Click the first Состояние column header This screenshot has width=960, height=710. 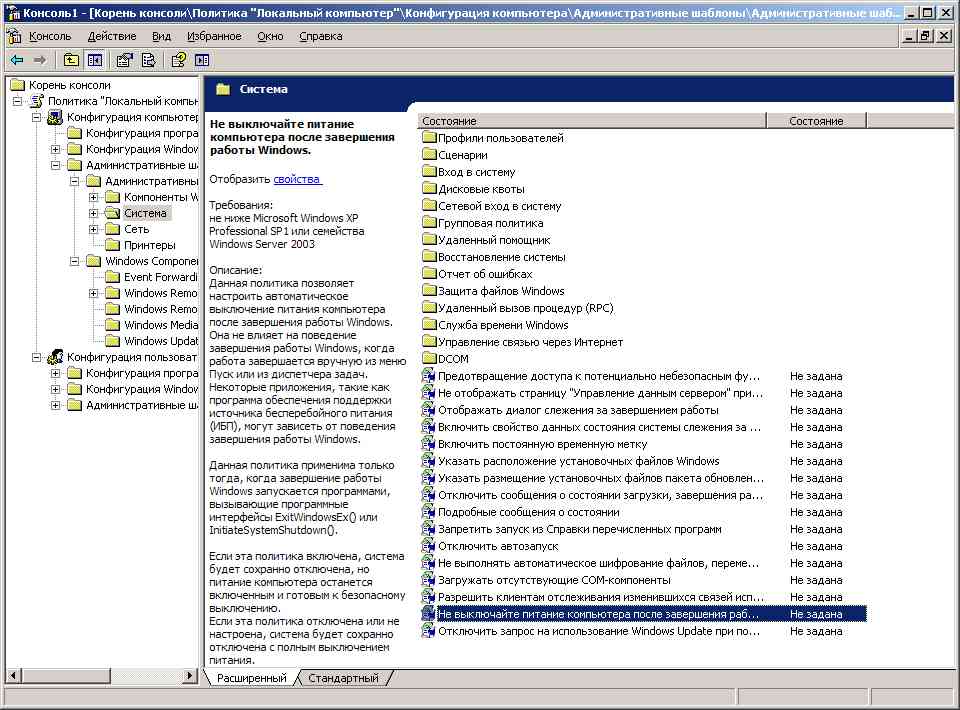(592, 121)
